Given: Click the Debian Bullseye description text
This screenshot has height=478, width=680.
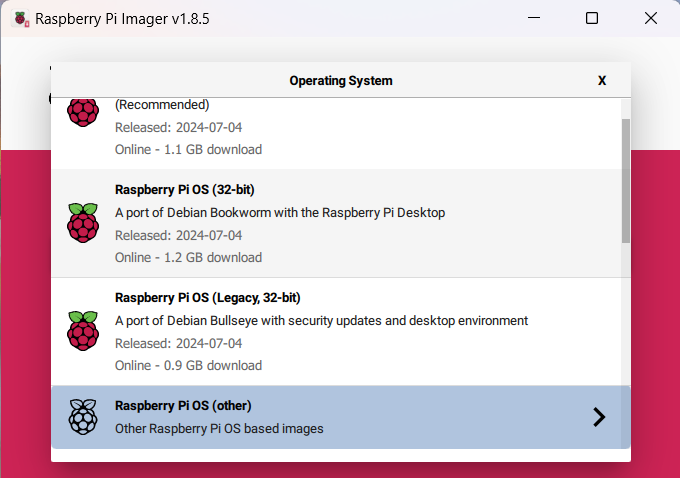Looking at the screenshot, I should 321,321.
